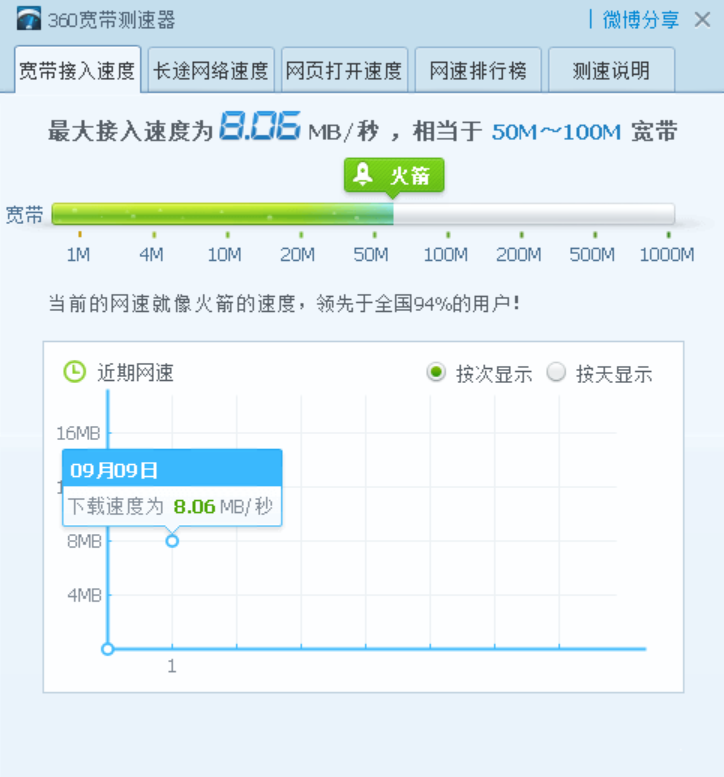The image size is (724, 777).
Task: Click the 10M scale label
Action: (224, 255)
